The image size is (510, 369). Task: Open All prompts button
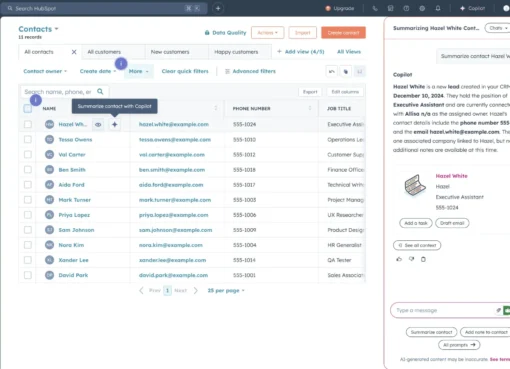[459, 345]
